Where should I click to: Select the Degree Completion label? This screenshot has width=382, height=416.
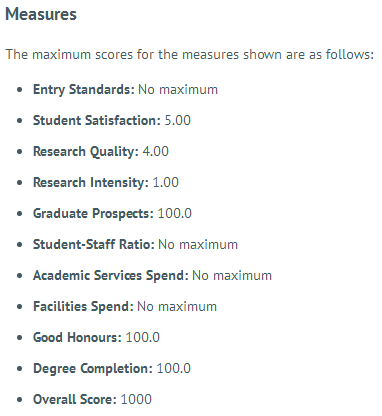[x=93, y=369]
